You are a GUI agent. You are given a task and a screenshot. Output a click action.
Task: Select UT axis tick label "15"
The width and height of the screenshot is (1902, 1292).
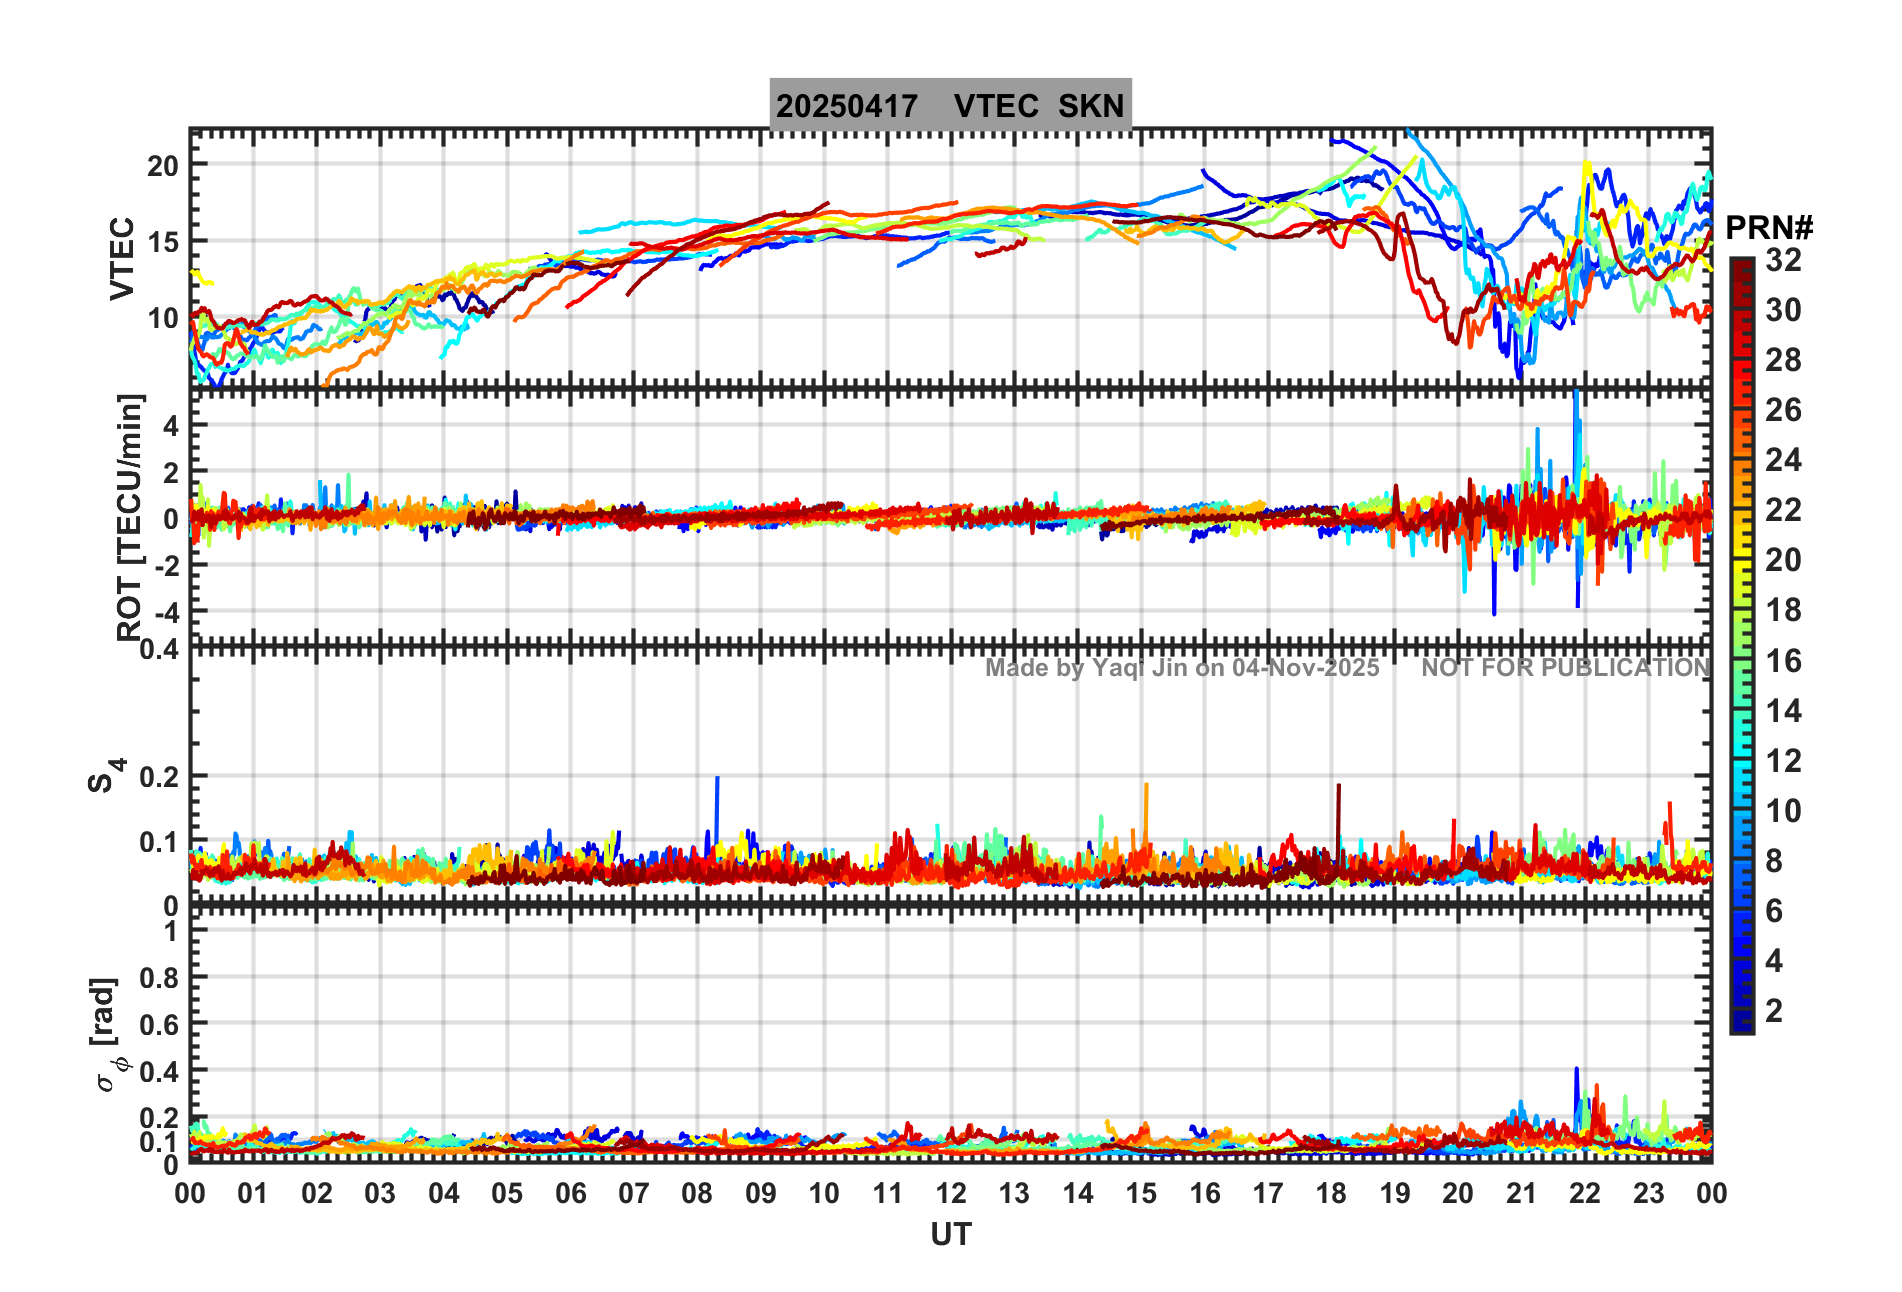pyautogui.click(x=1141, y=1193)
